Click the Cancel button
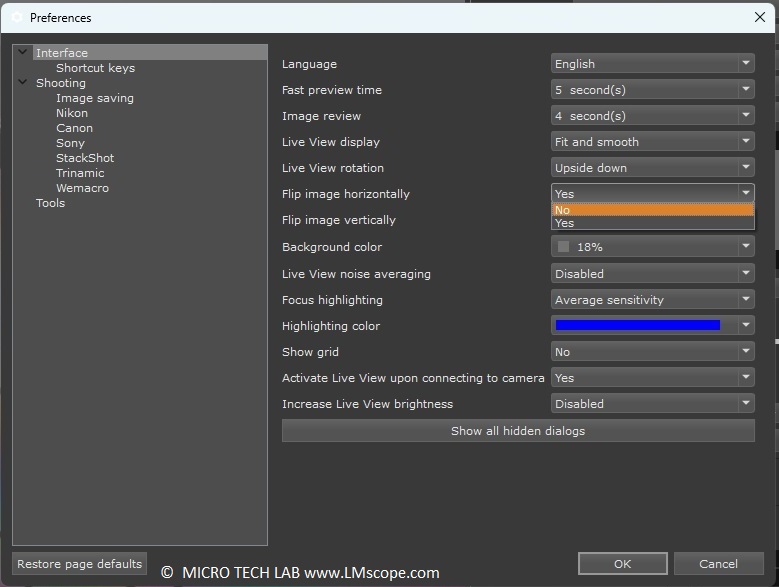The height and width of the screenshot is (587, 779). pyautogui.click(x=718, y=564)
